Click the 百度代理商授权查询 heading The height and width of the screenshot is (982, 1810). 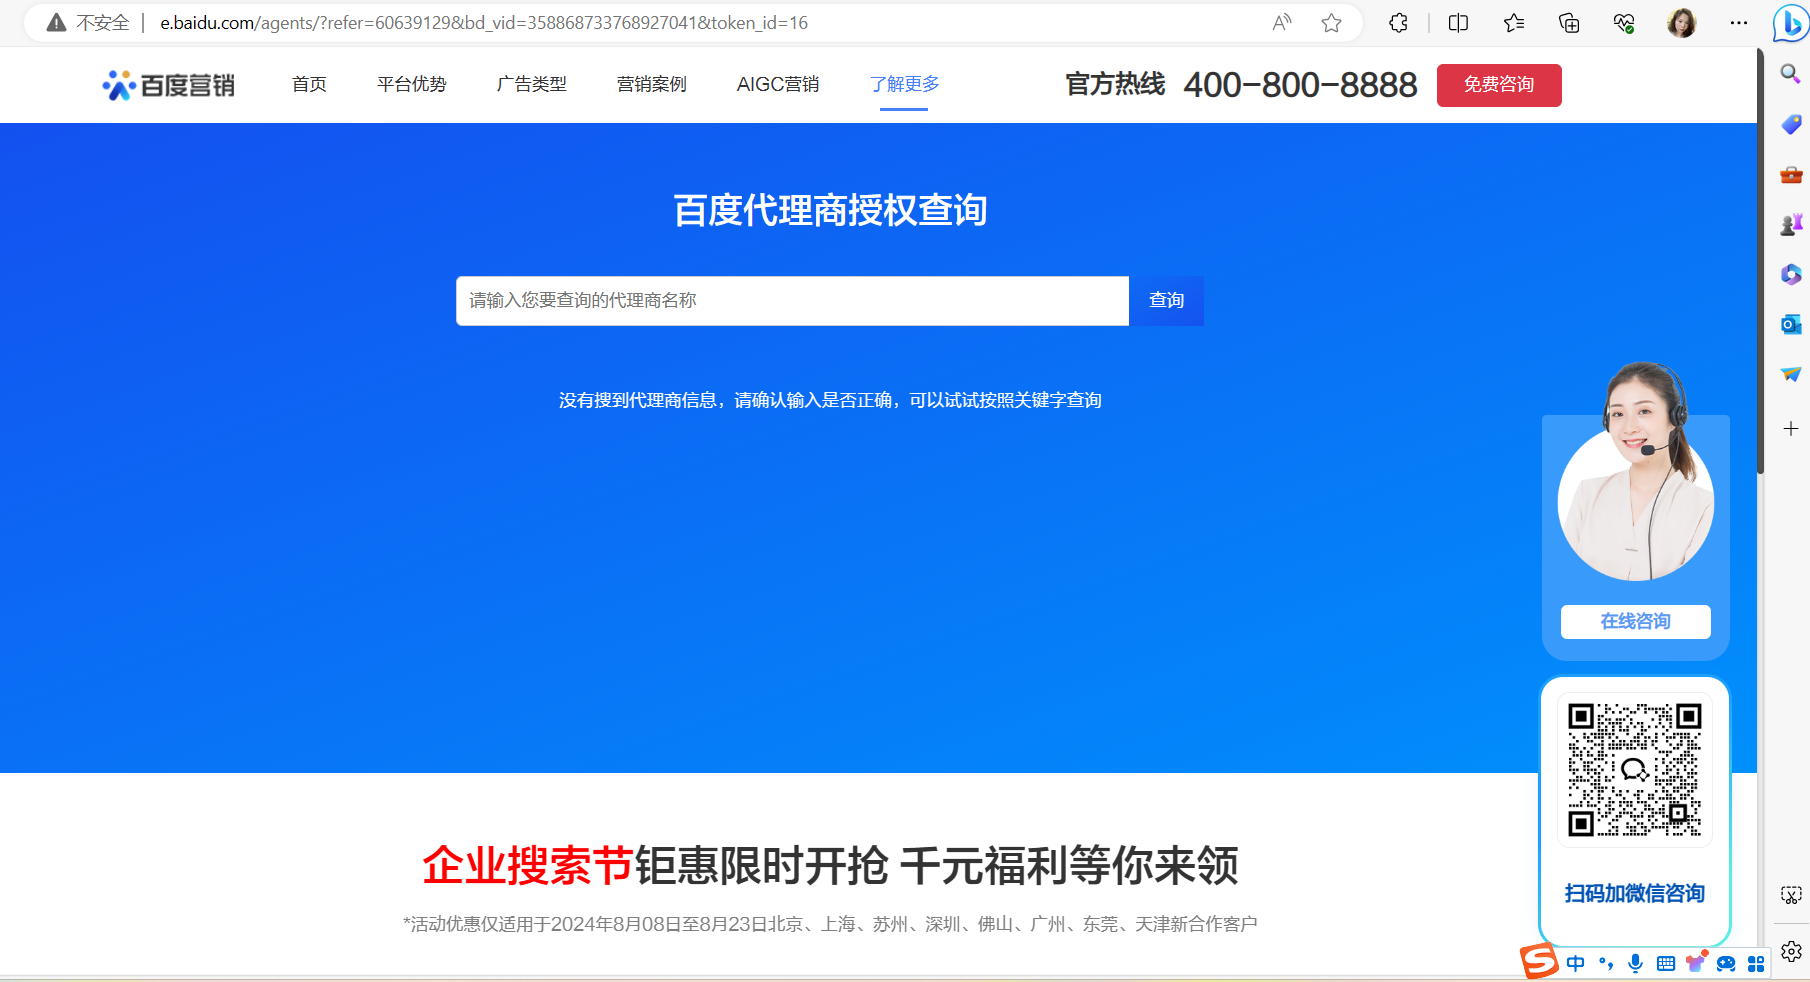[x=830, y=211]
